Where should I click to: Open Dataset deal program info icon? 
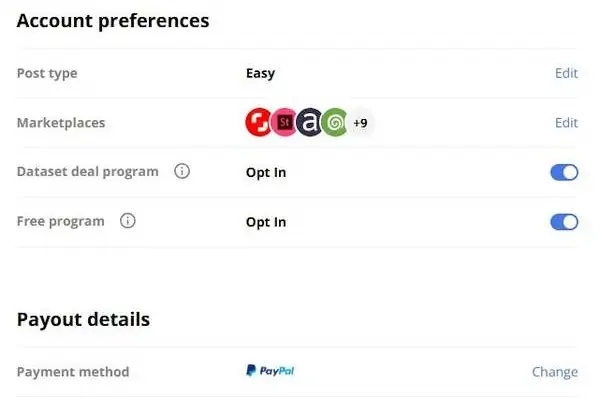pos(182,171)
